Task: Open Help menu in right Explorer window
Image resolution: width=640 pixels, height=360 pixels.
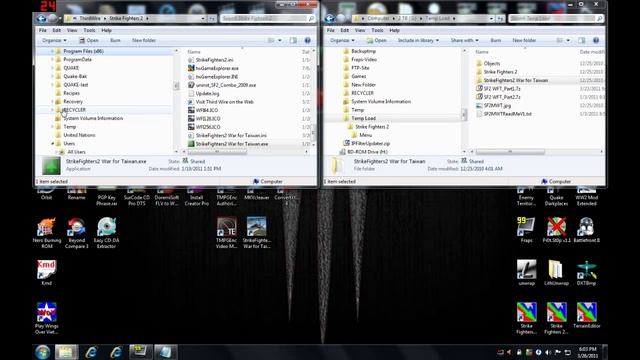Action: pos(394,30)
